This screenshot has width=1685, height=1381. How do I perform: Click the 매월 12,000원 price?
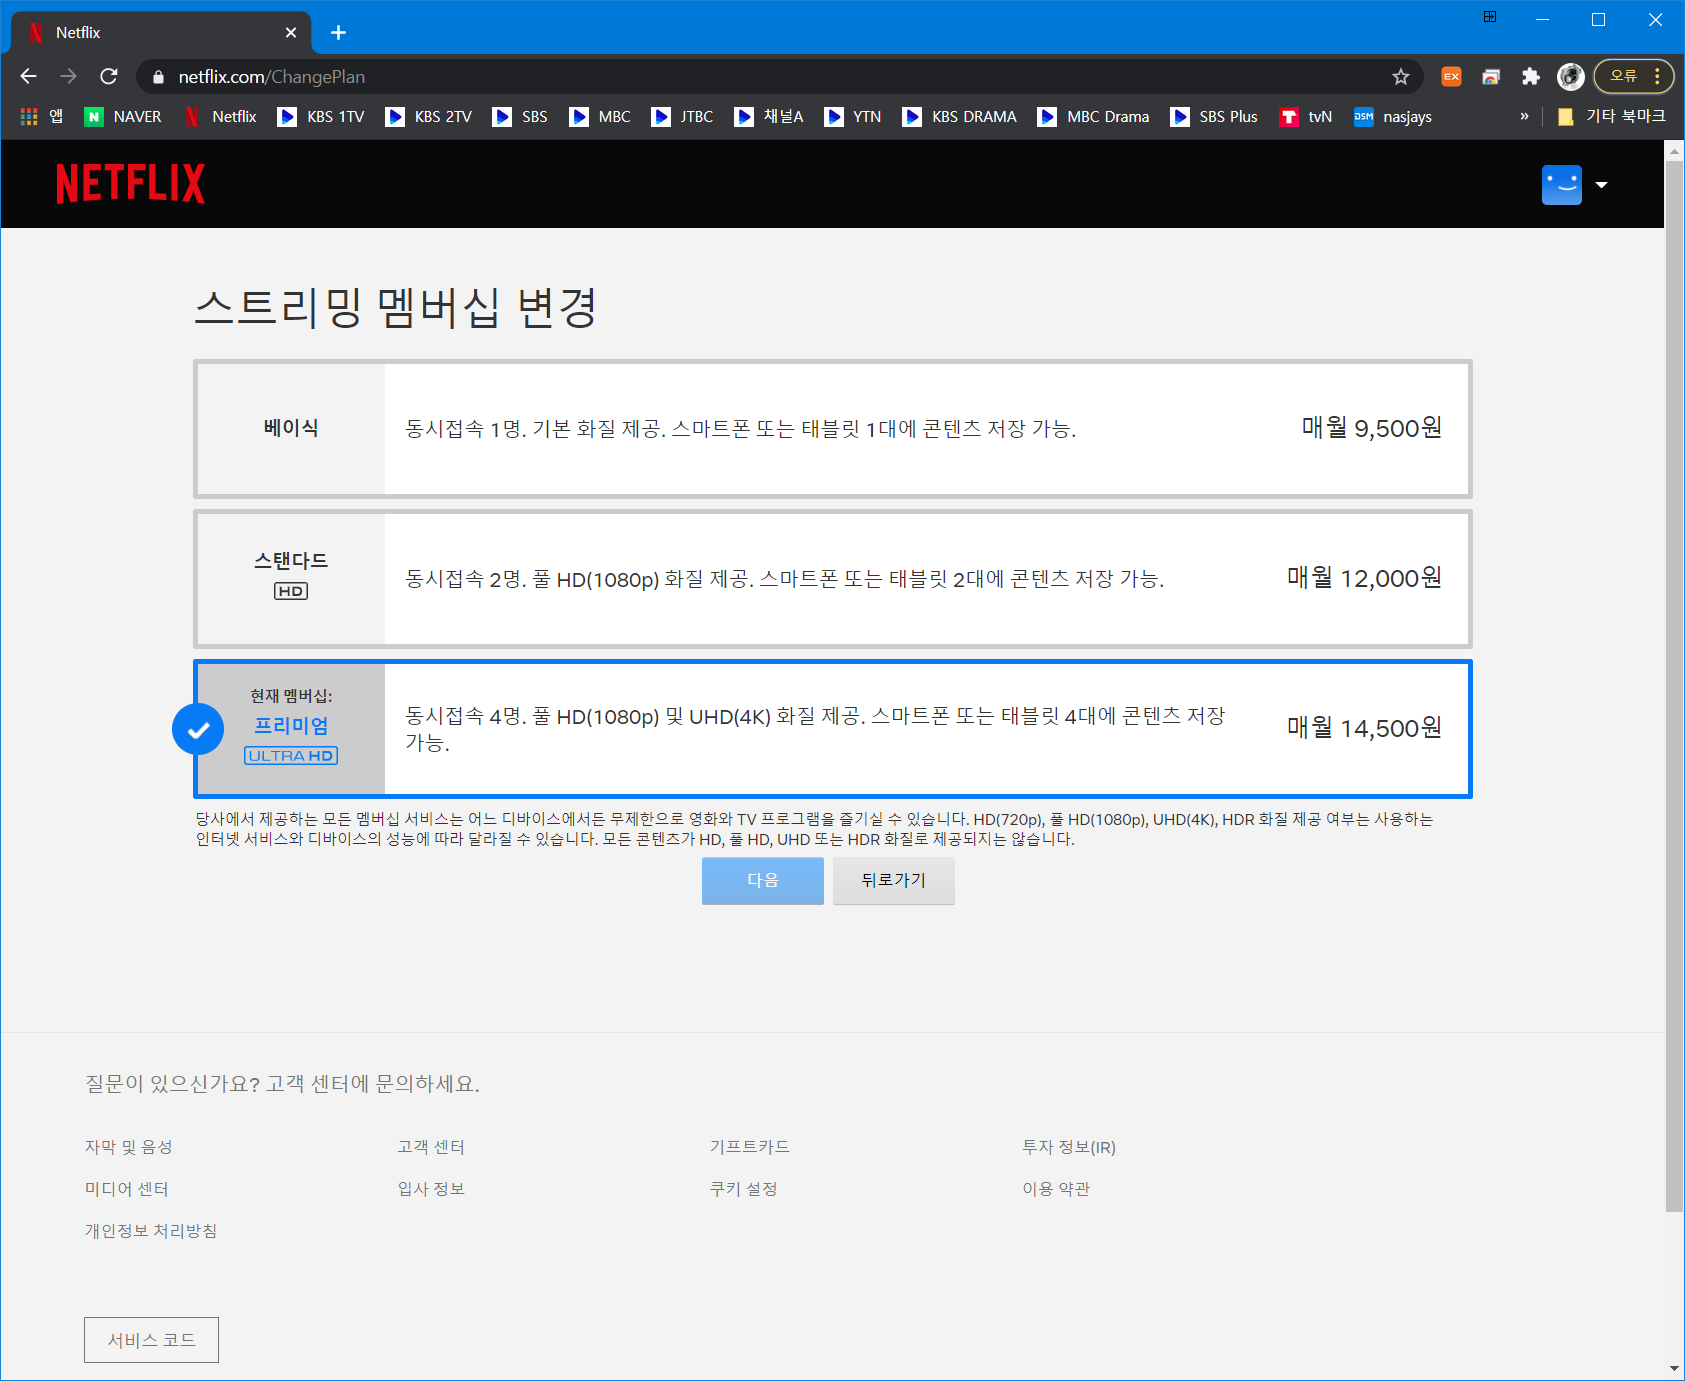[1365, 578]
